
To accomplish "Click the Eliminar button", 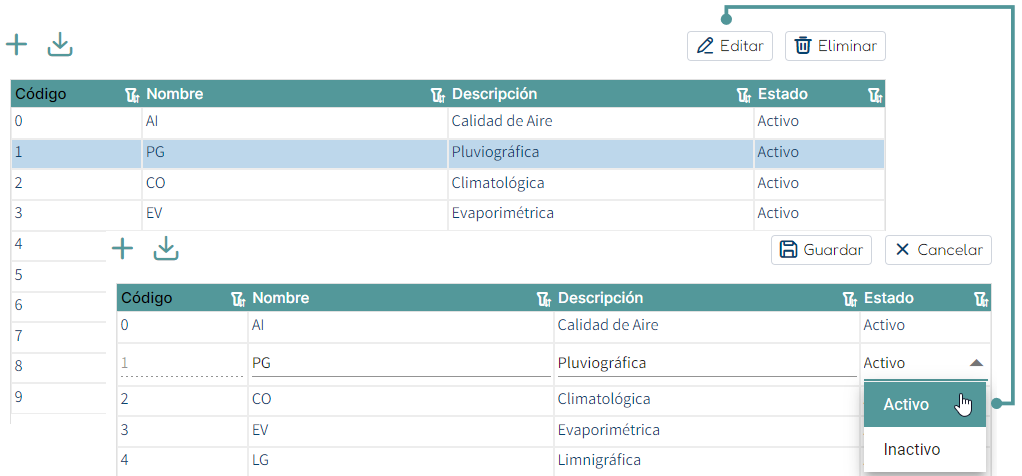I will click(835, 46).
